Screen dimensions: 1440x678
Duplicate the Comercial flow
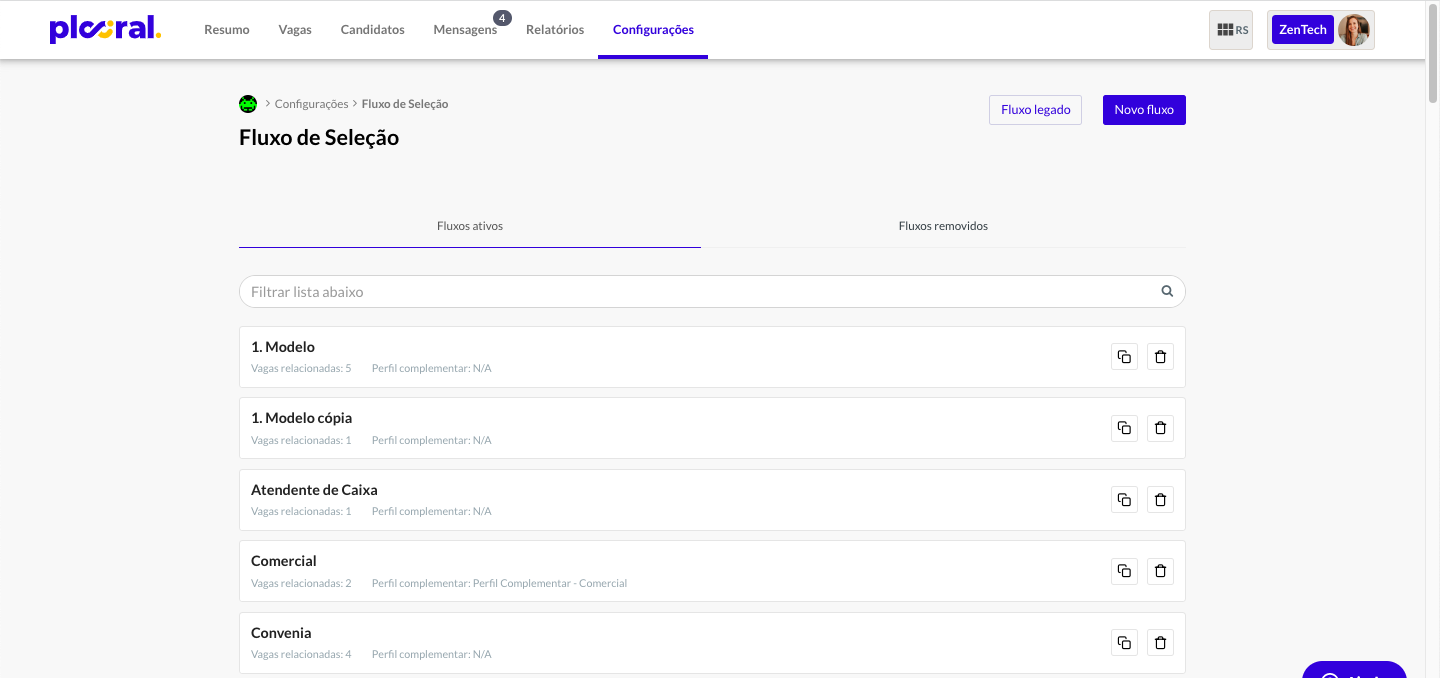point(1124,571)
